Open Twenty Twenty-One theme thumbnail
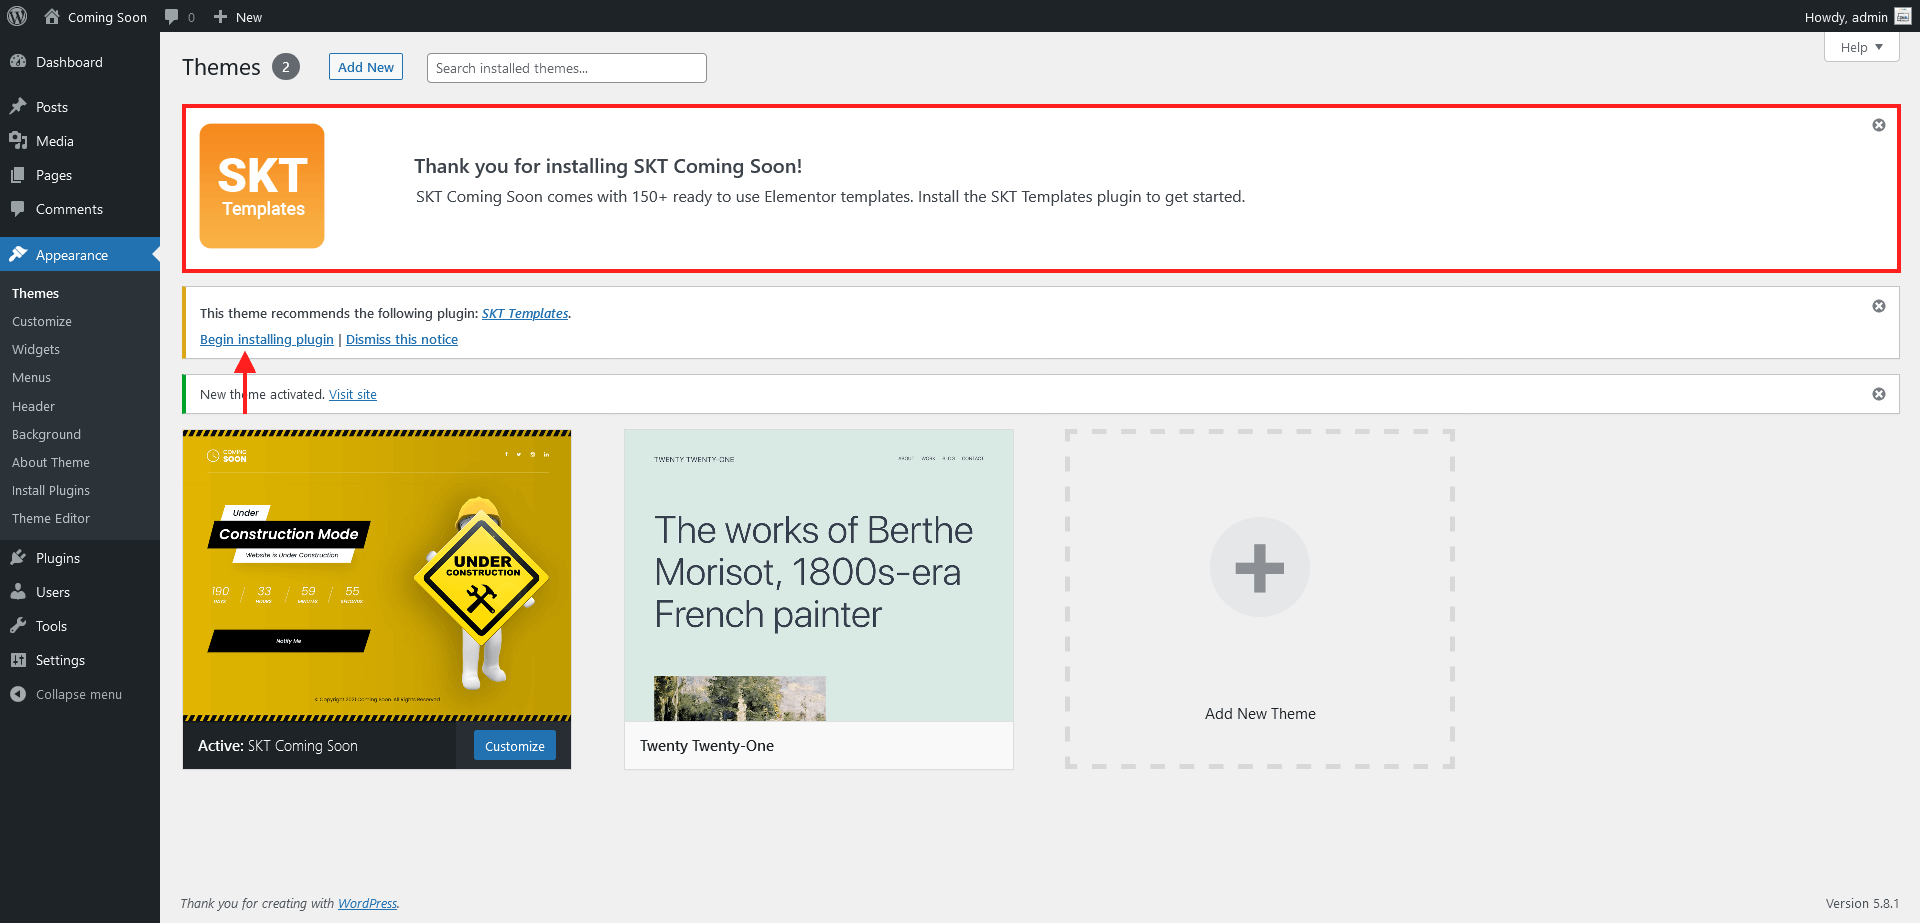 click(819, 575)
